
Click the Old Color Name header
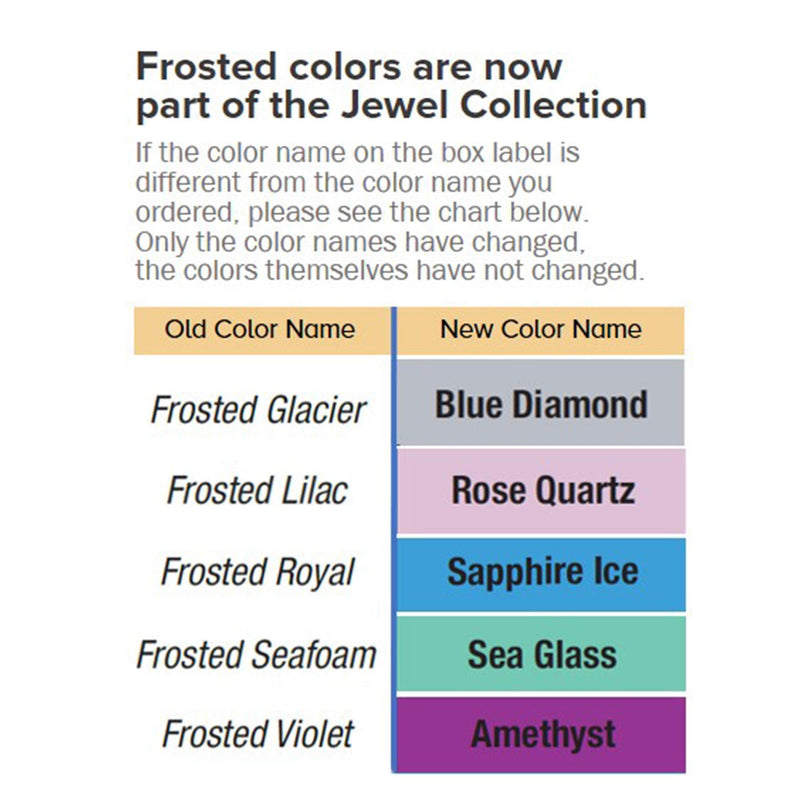click(262, 330)
